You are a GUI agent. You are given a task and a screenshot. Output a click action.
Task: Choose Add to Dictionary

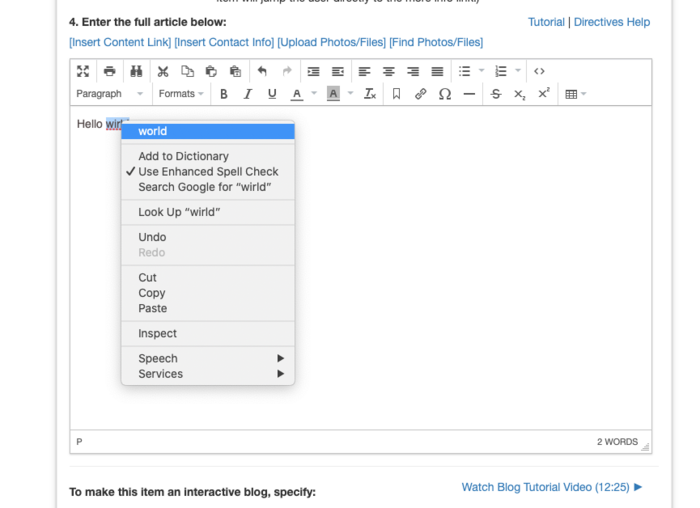208,156
